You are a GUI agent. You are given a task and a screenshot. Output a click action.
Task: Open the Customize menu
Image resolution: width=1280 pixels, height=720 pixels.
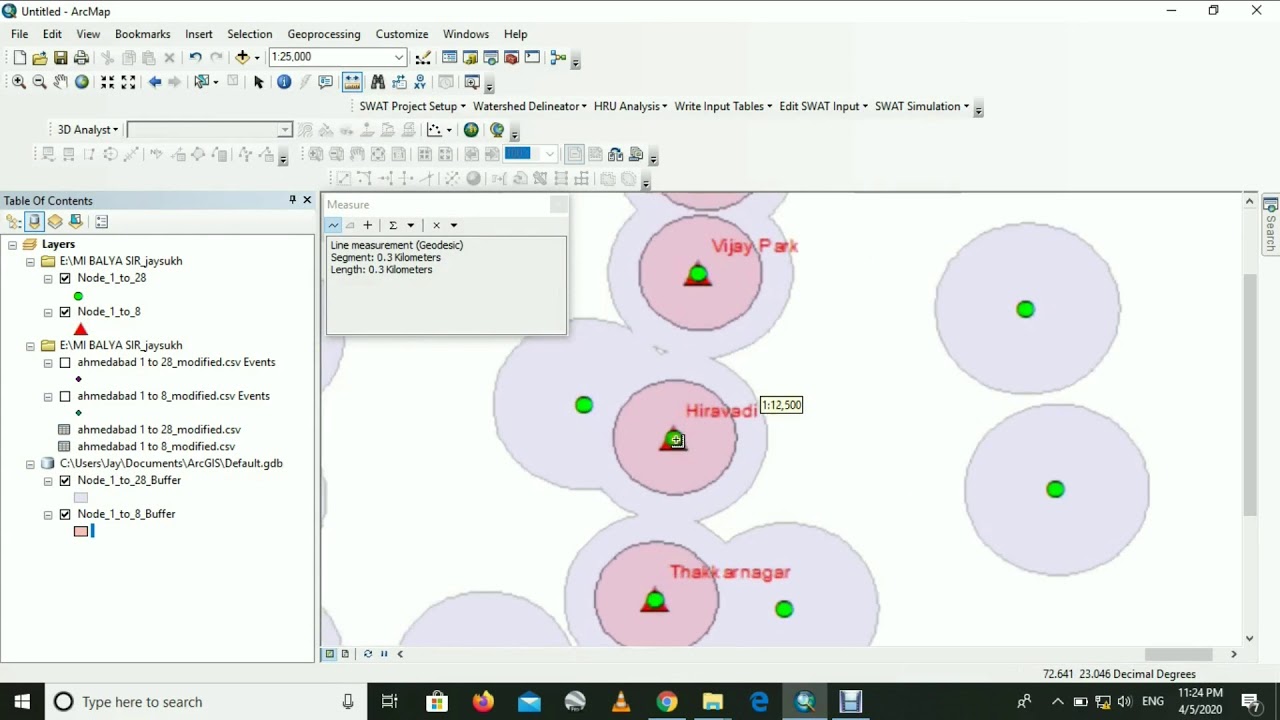(402, 34)
